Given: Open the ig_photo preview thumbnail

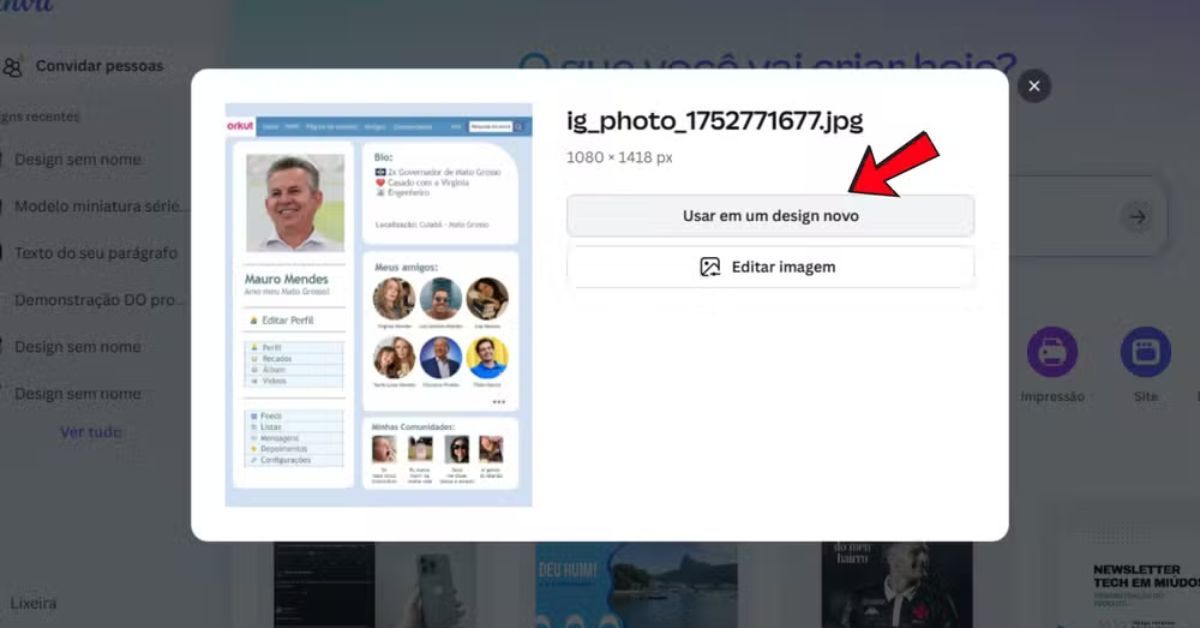Looking at the screenshot, I should coord(379,305).
